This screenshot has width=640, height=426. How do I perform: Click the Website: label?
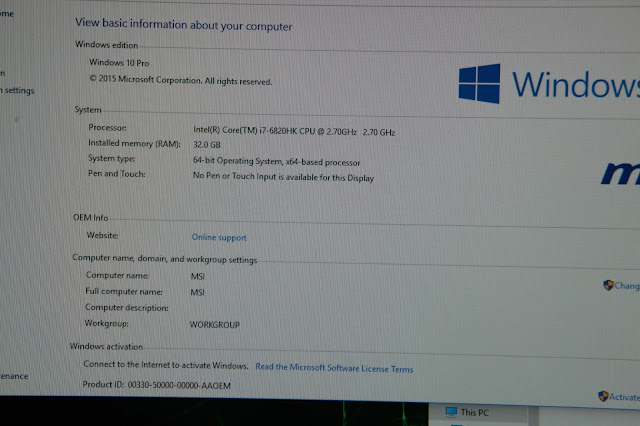coord(102,235)
